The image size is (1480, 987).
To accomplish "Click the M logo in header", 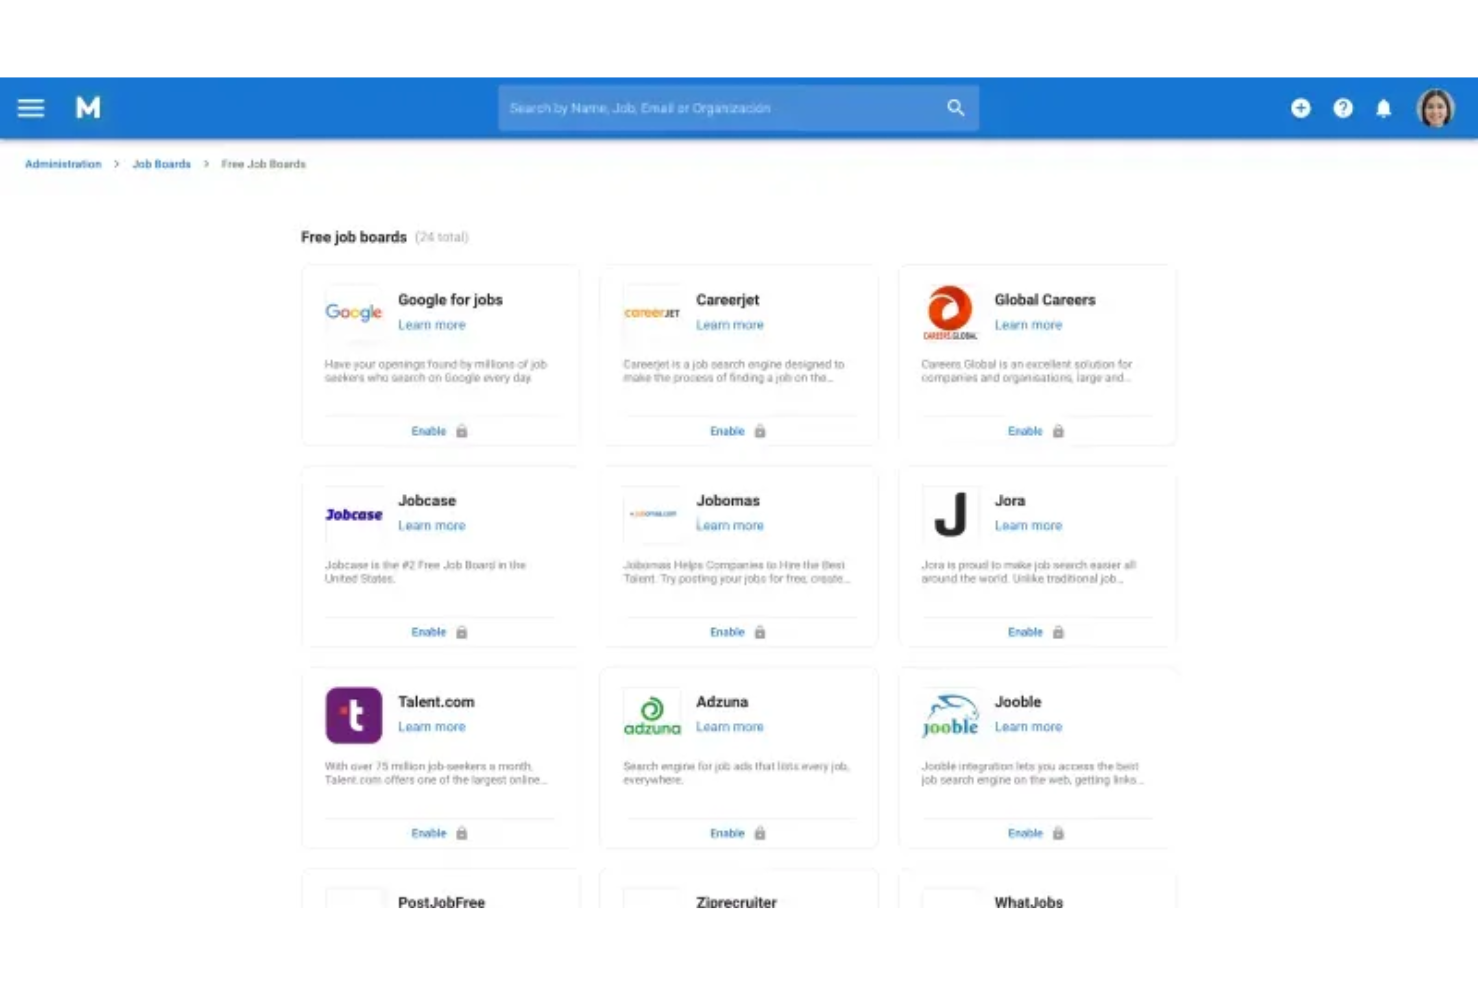I will tap(88, 108).
